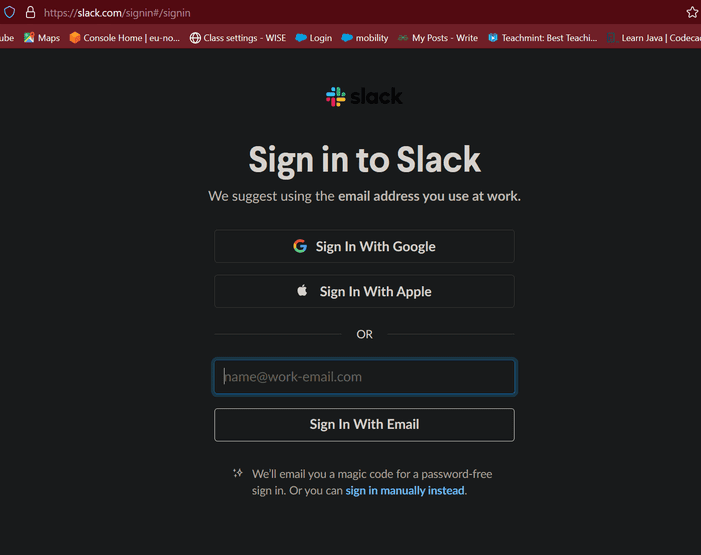Click the sparkle icon beside magic code text
This screenshot has width=701, height=555.
pyautogui.click(x=238, y=473)
